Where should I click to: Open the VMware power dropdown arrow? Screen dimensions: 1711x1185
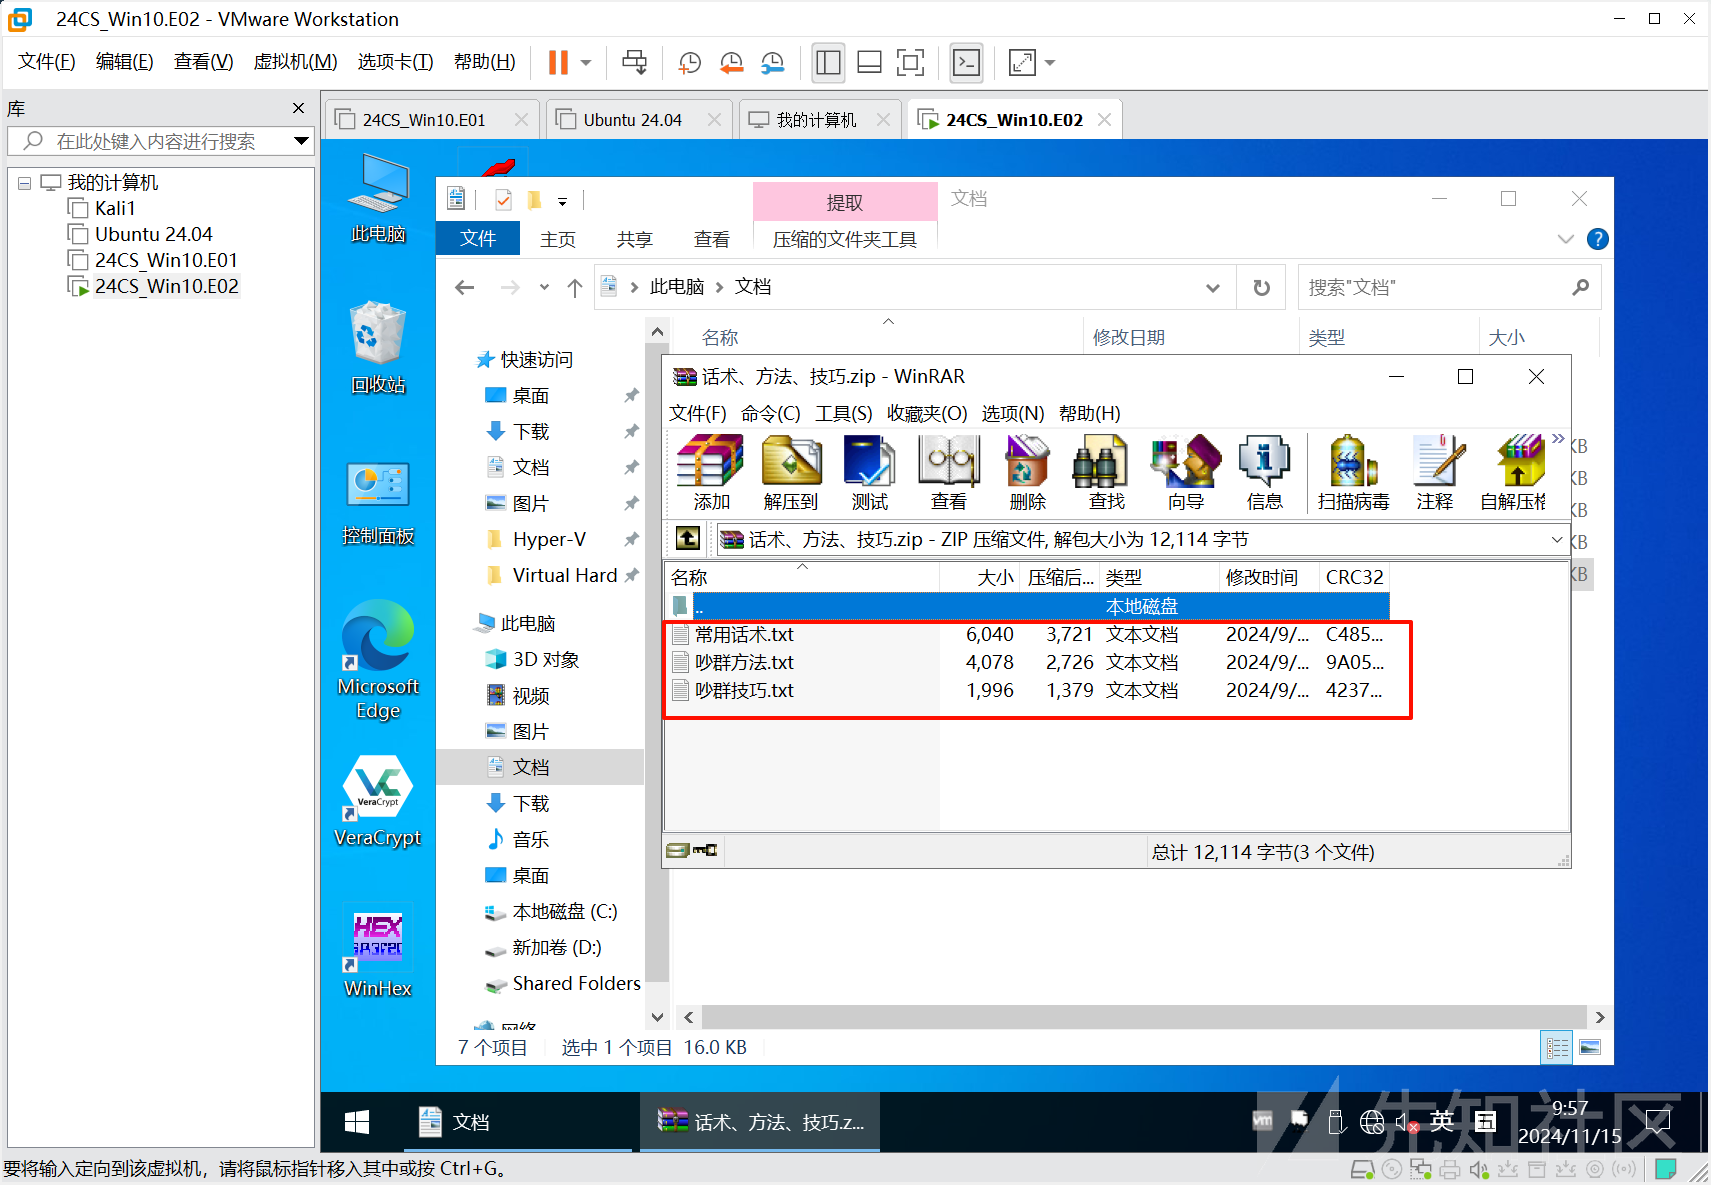tap(586, 63)
